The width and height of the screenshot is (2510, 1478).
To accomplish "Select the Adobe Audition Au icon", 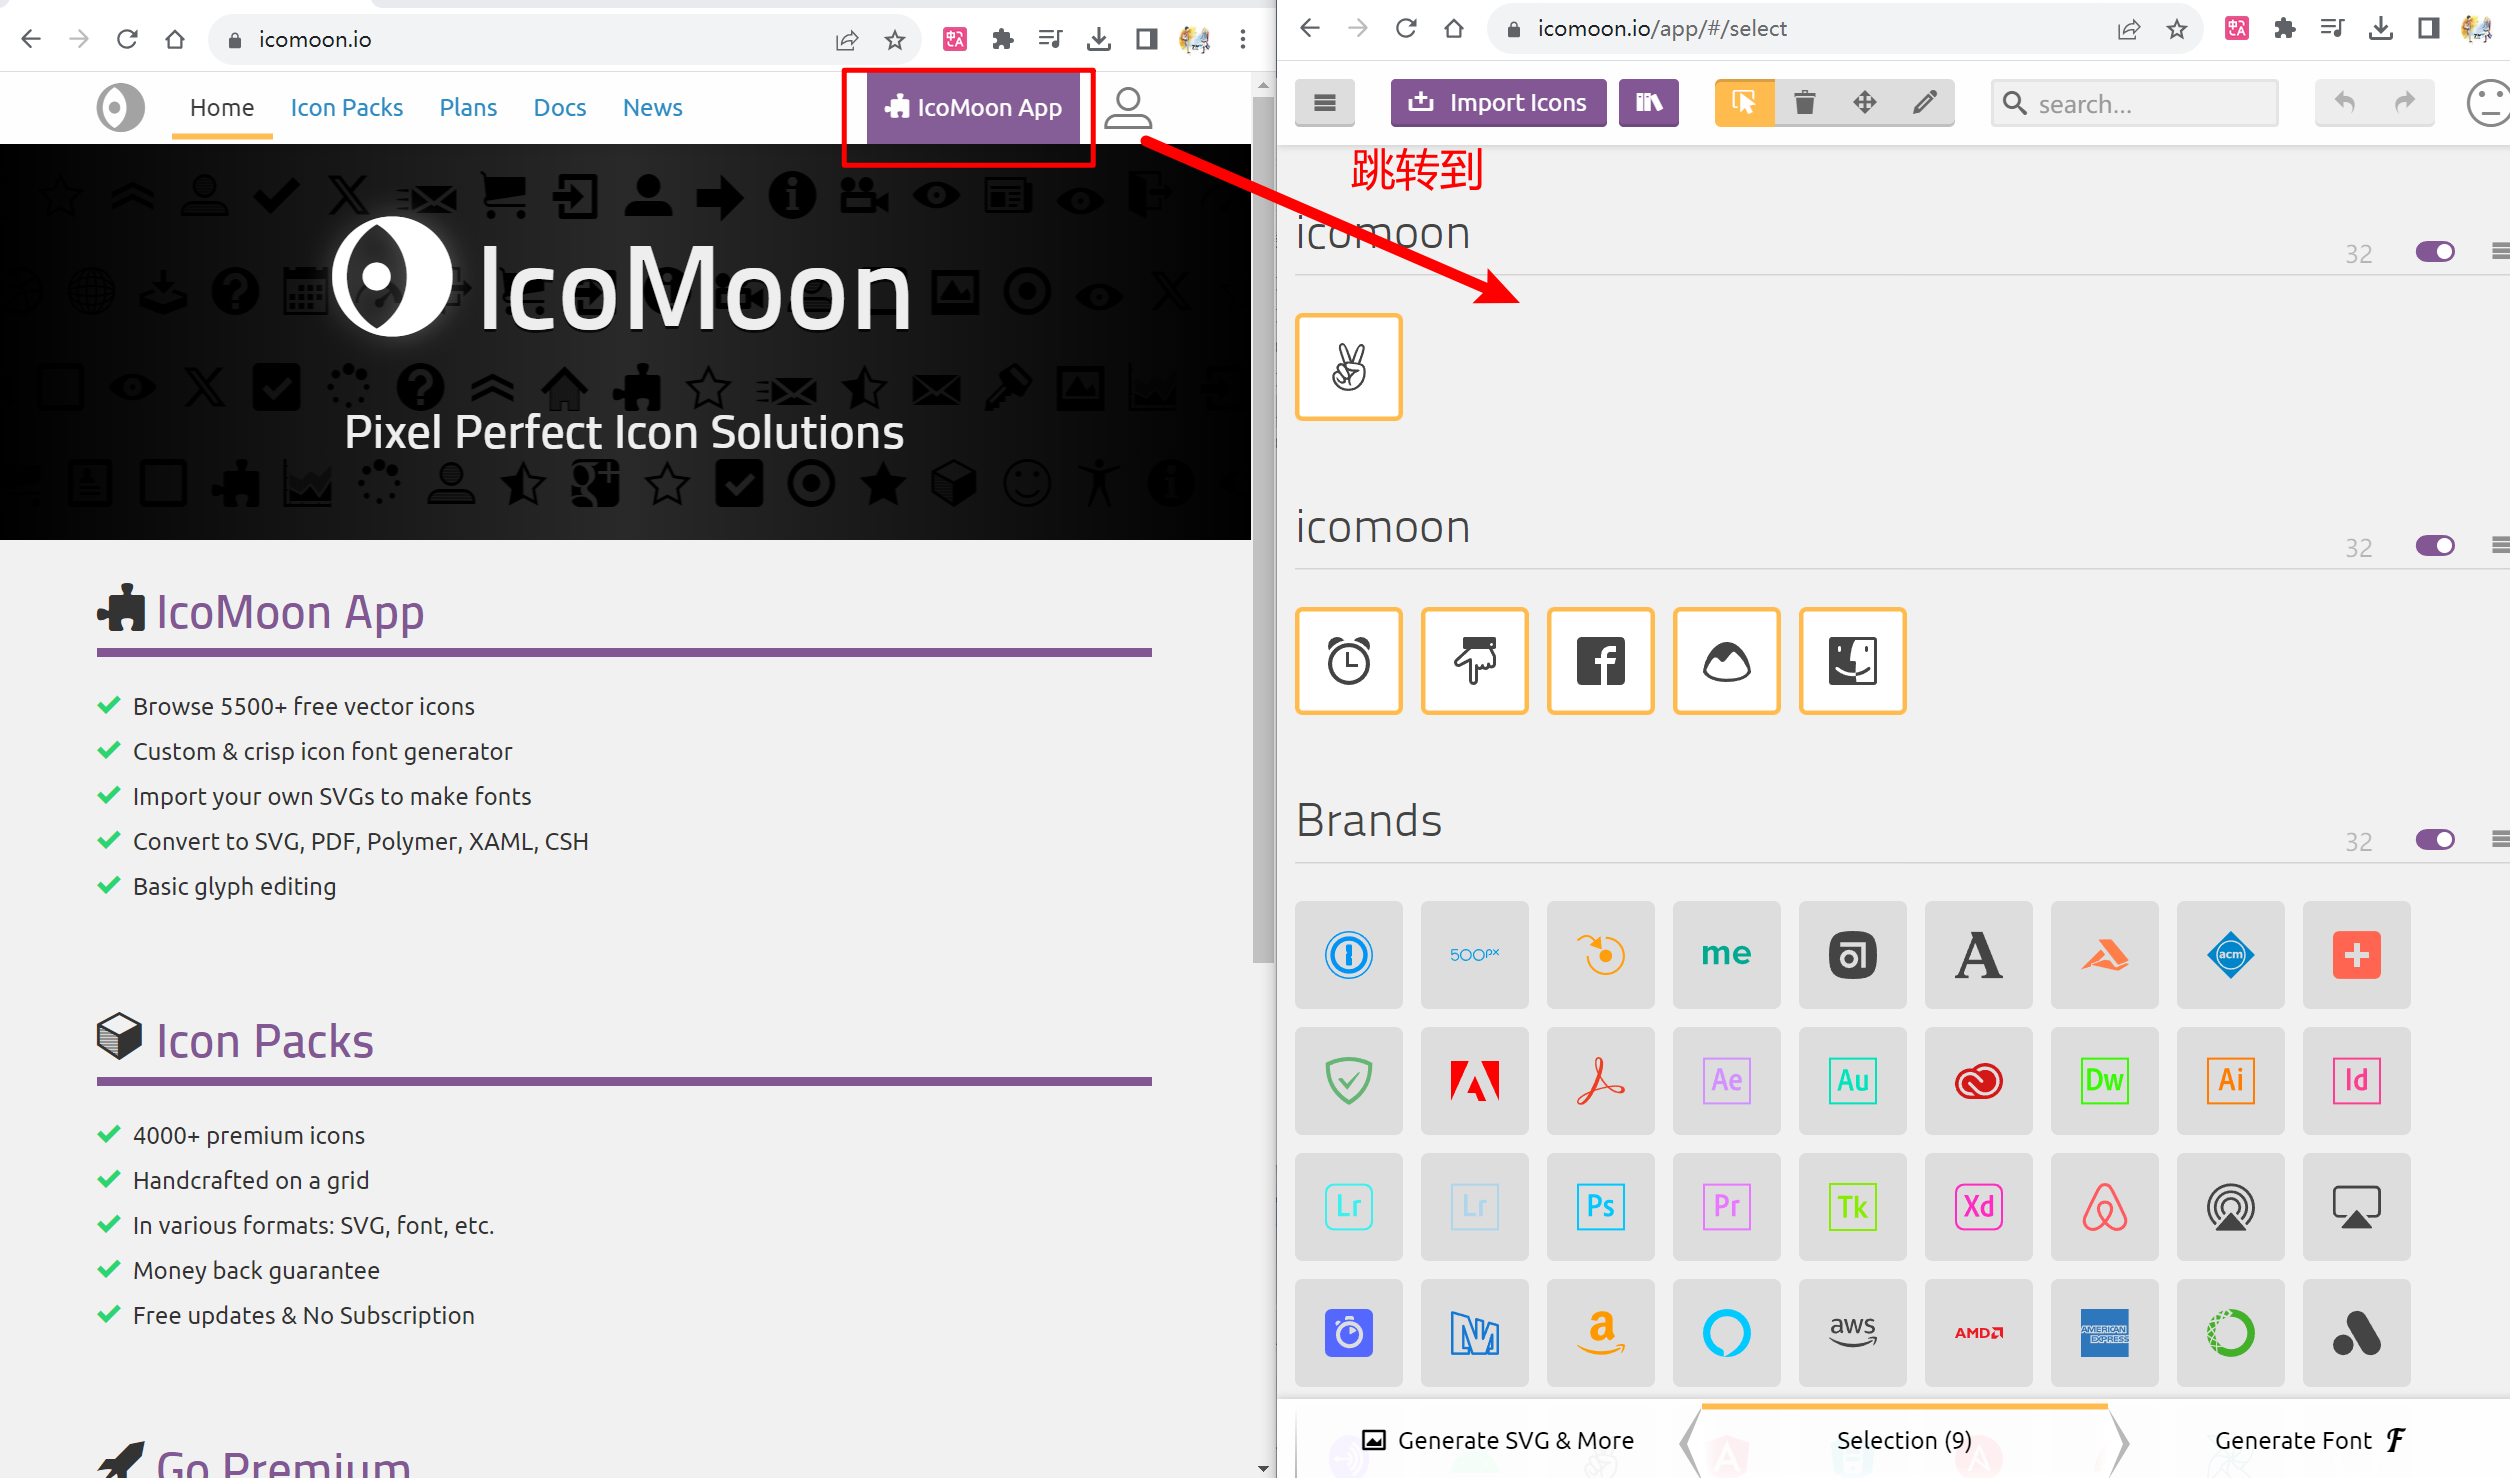I will [1852, 1081].
